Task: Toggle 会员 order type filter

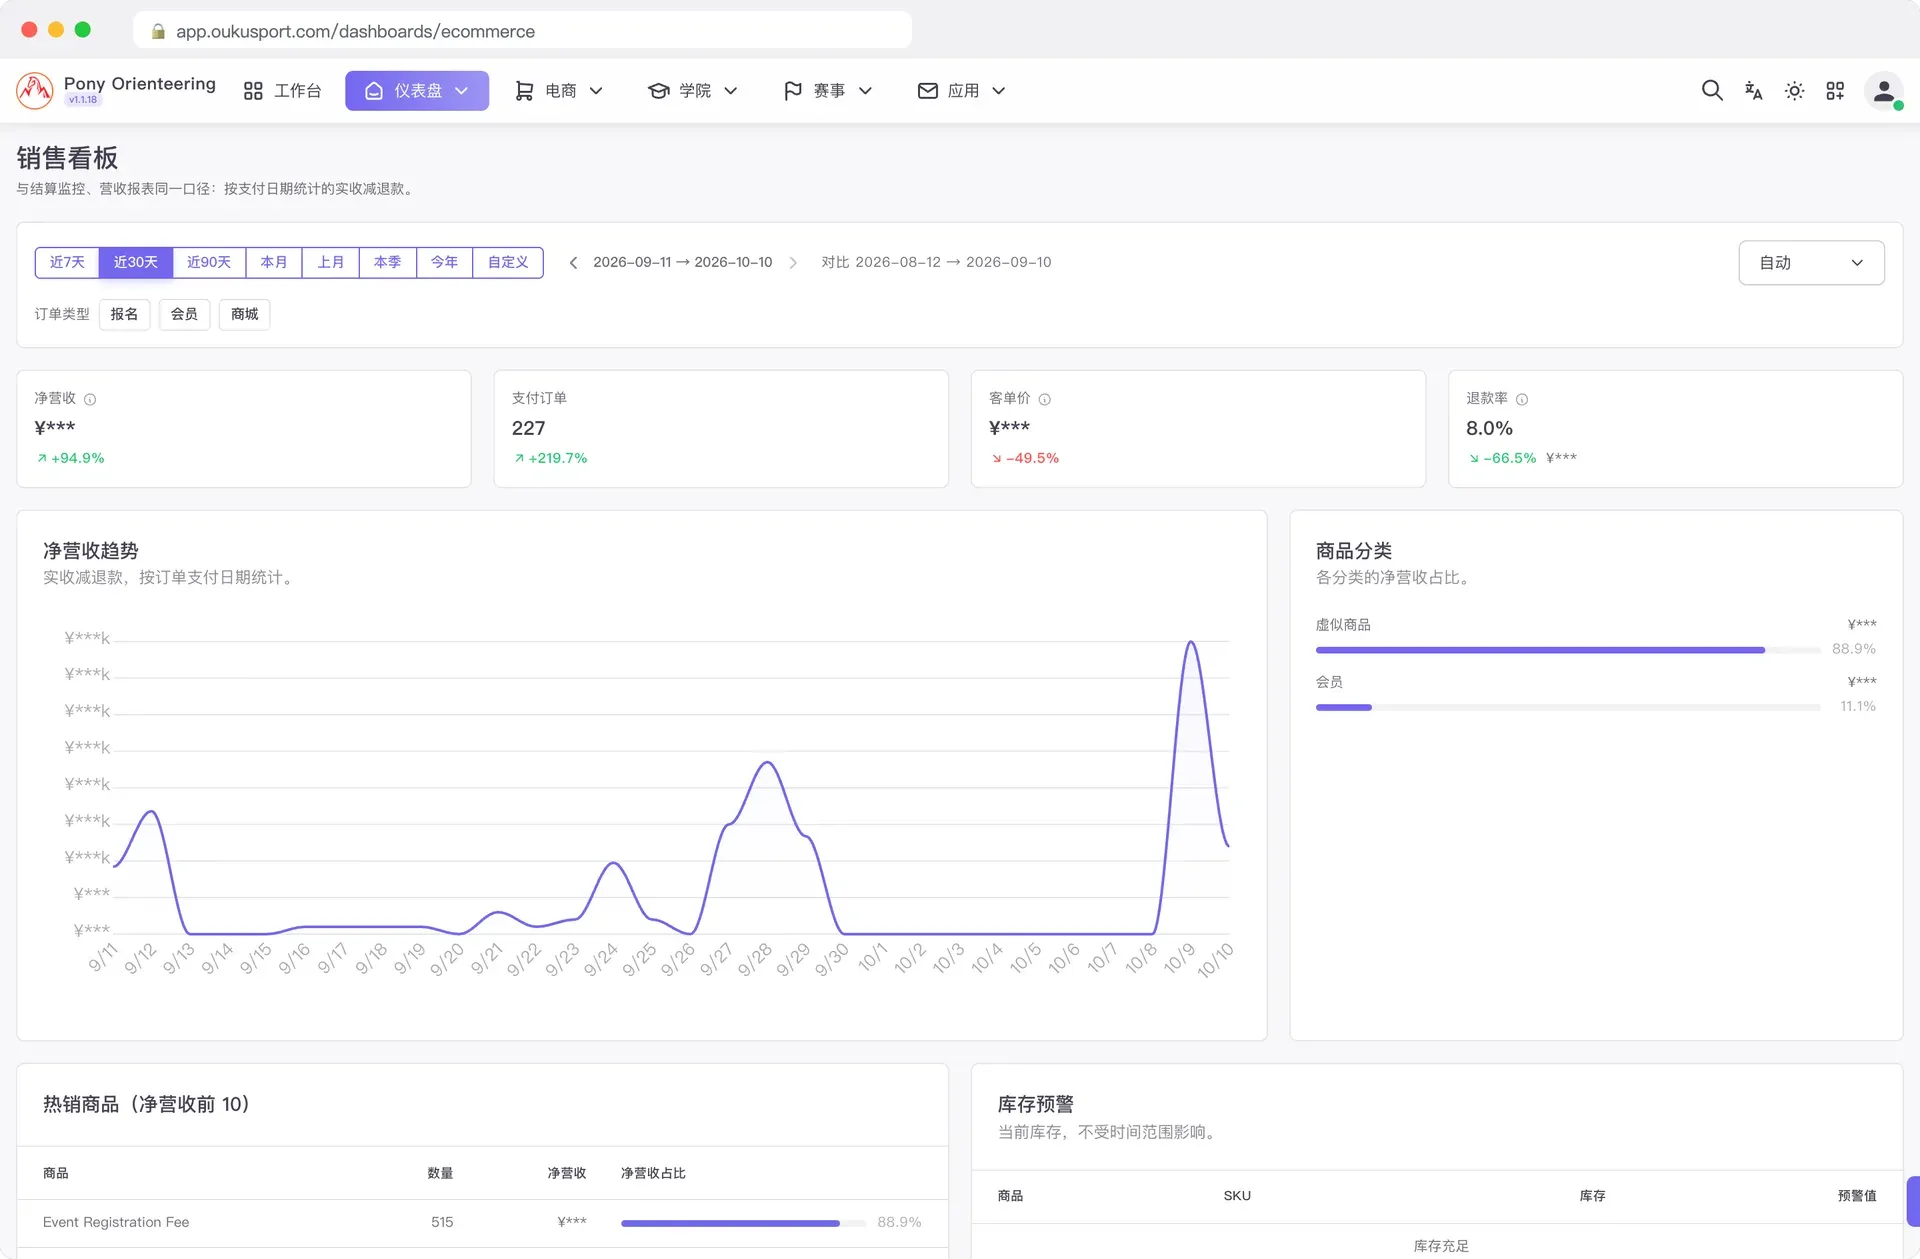Action: [x=184, y=314]
